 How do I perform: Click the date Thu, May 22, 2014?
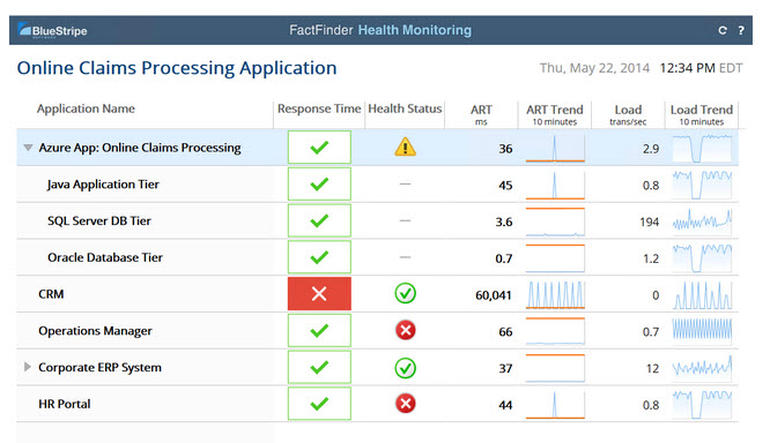pyautogui.click(x=595, y=68)
